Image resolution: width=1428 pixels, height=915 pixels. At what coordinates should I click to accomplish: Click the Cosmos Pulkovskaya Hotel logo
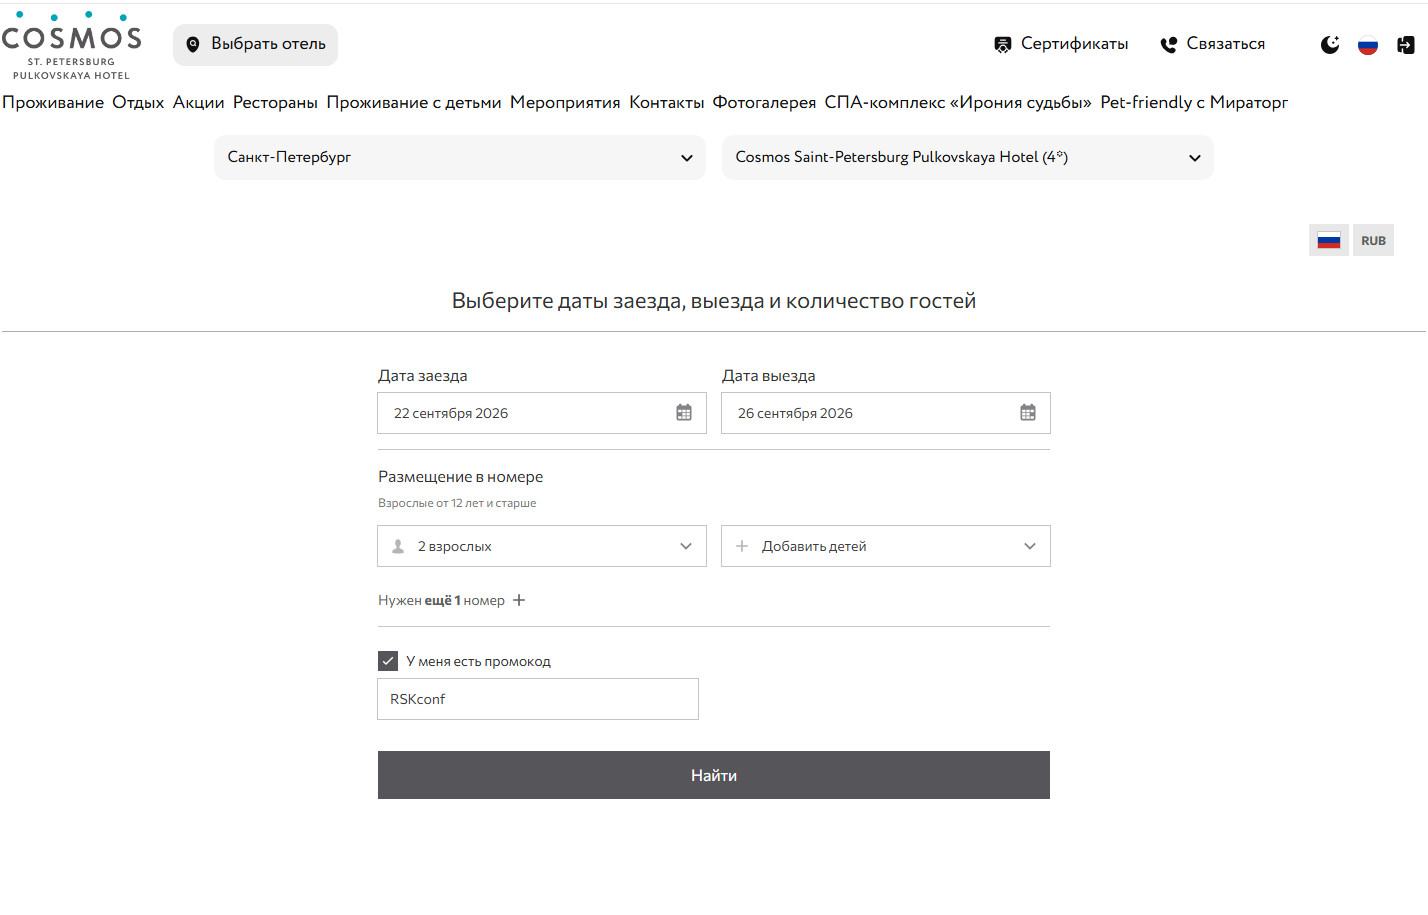(x=71, y=46)
